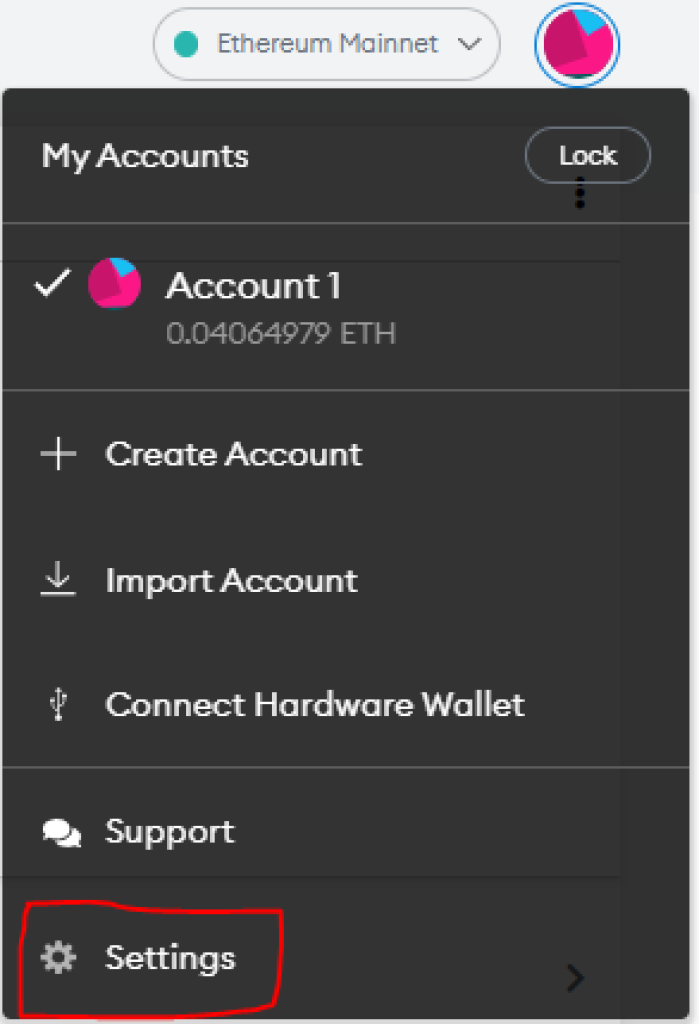Viewport: 699px width, 1024px height.
Task: Click the Support chat bubbles icon
Action: [61, 833]
